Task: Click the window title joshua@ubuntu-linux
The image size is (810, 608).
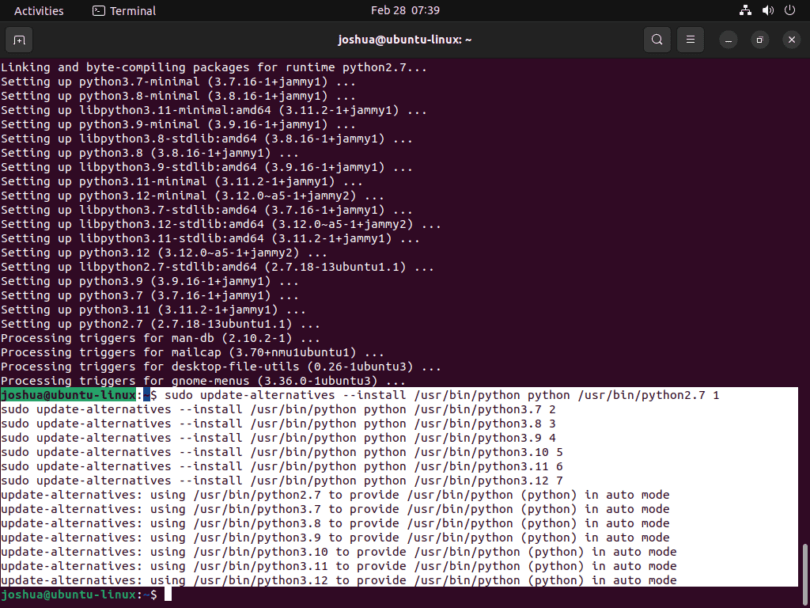Action: click(x=405, y=39)
